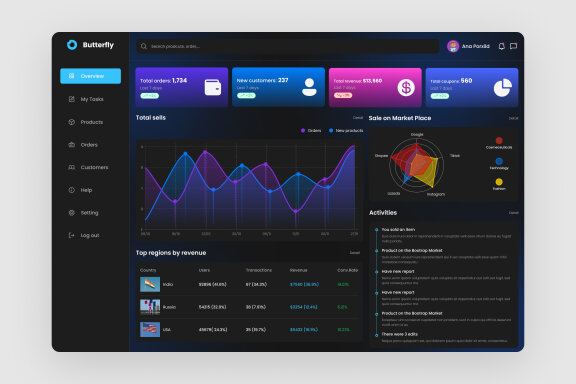
Task: Click the Google label on radar chart
Action: [417, 134]
